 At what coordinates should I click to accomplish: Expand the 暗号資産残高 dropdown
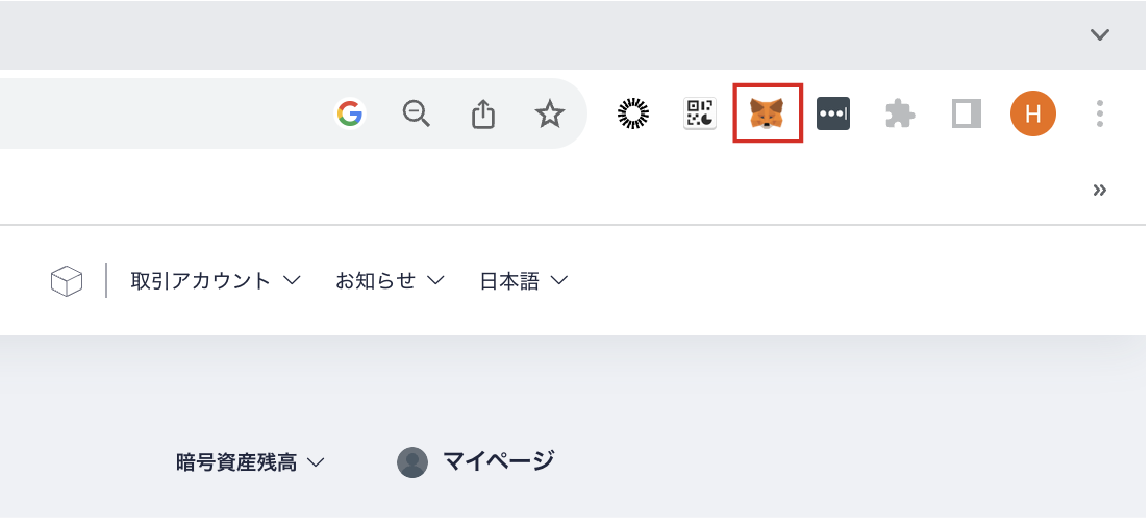(x=250, y=462)
